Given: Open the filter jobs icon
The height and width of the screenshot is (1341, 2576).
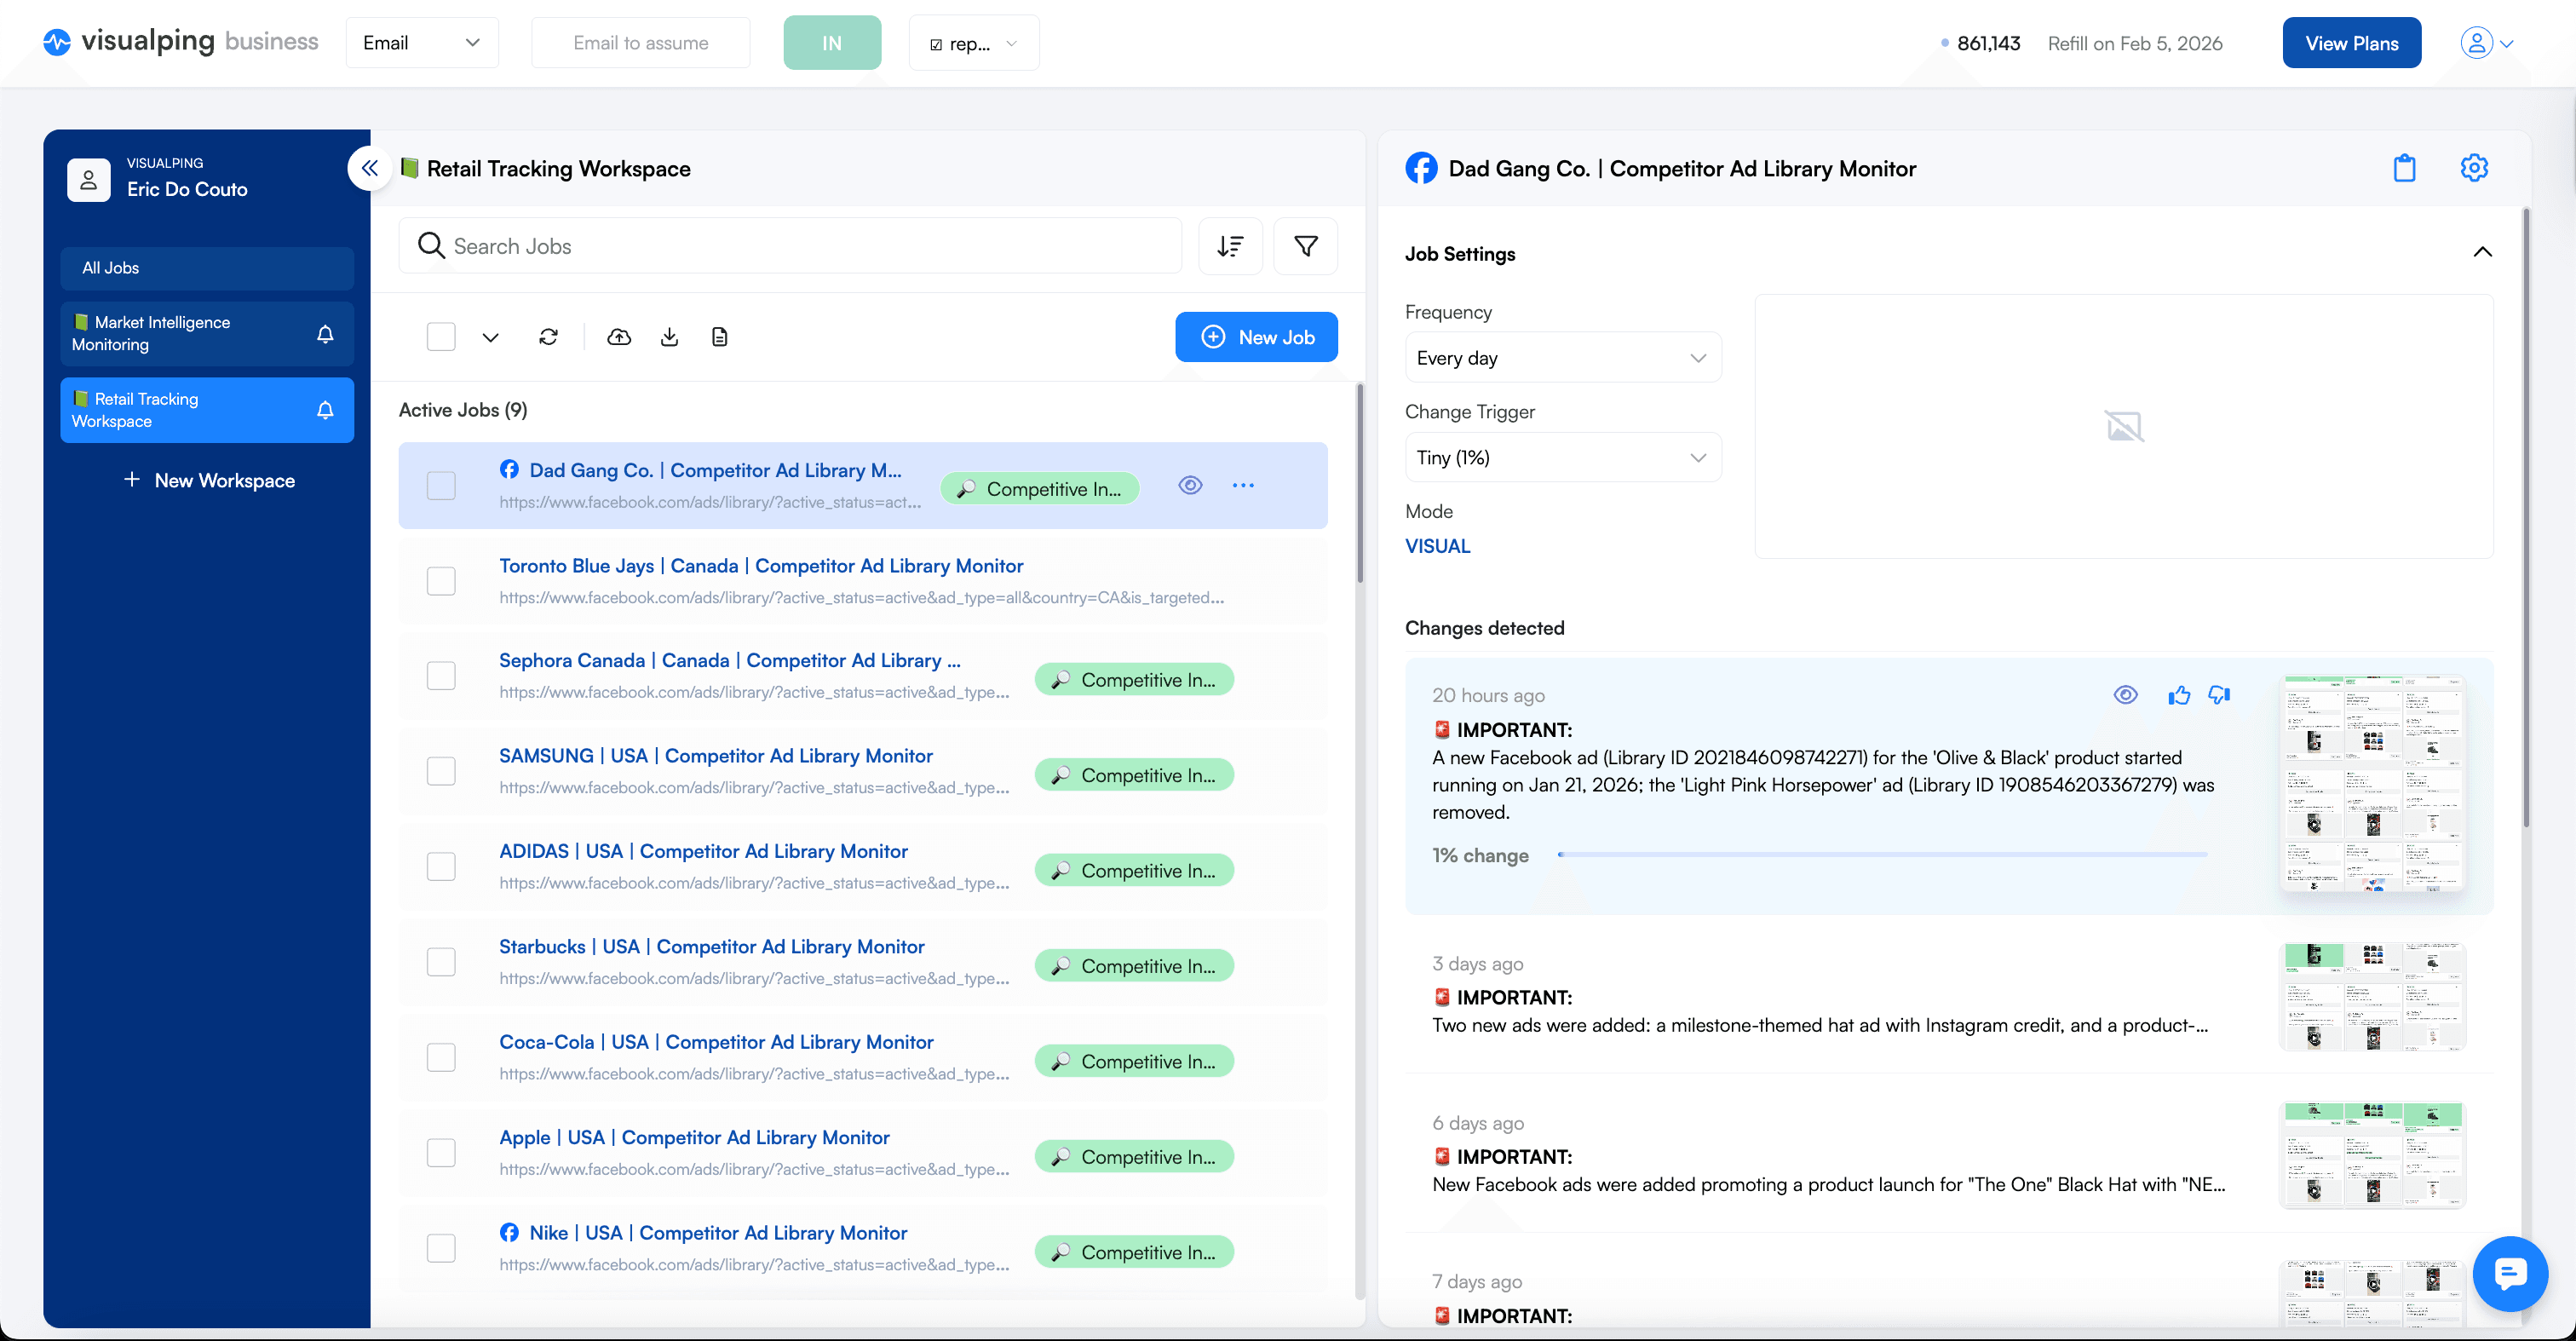Looking at the screenshot, I should click(x=1305, y=246).
